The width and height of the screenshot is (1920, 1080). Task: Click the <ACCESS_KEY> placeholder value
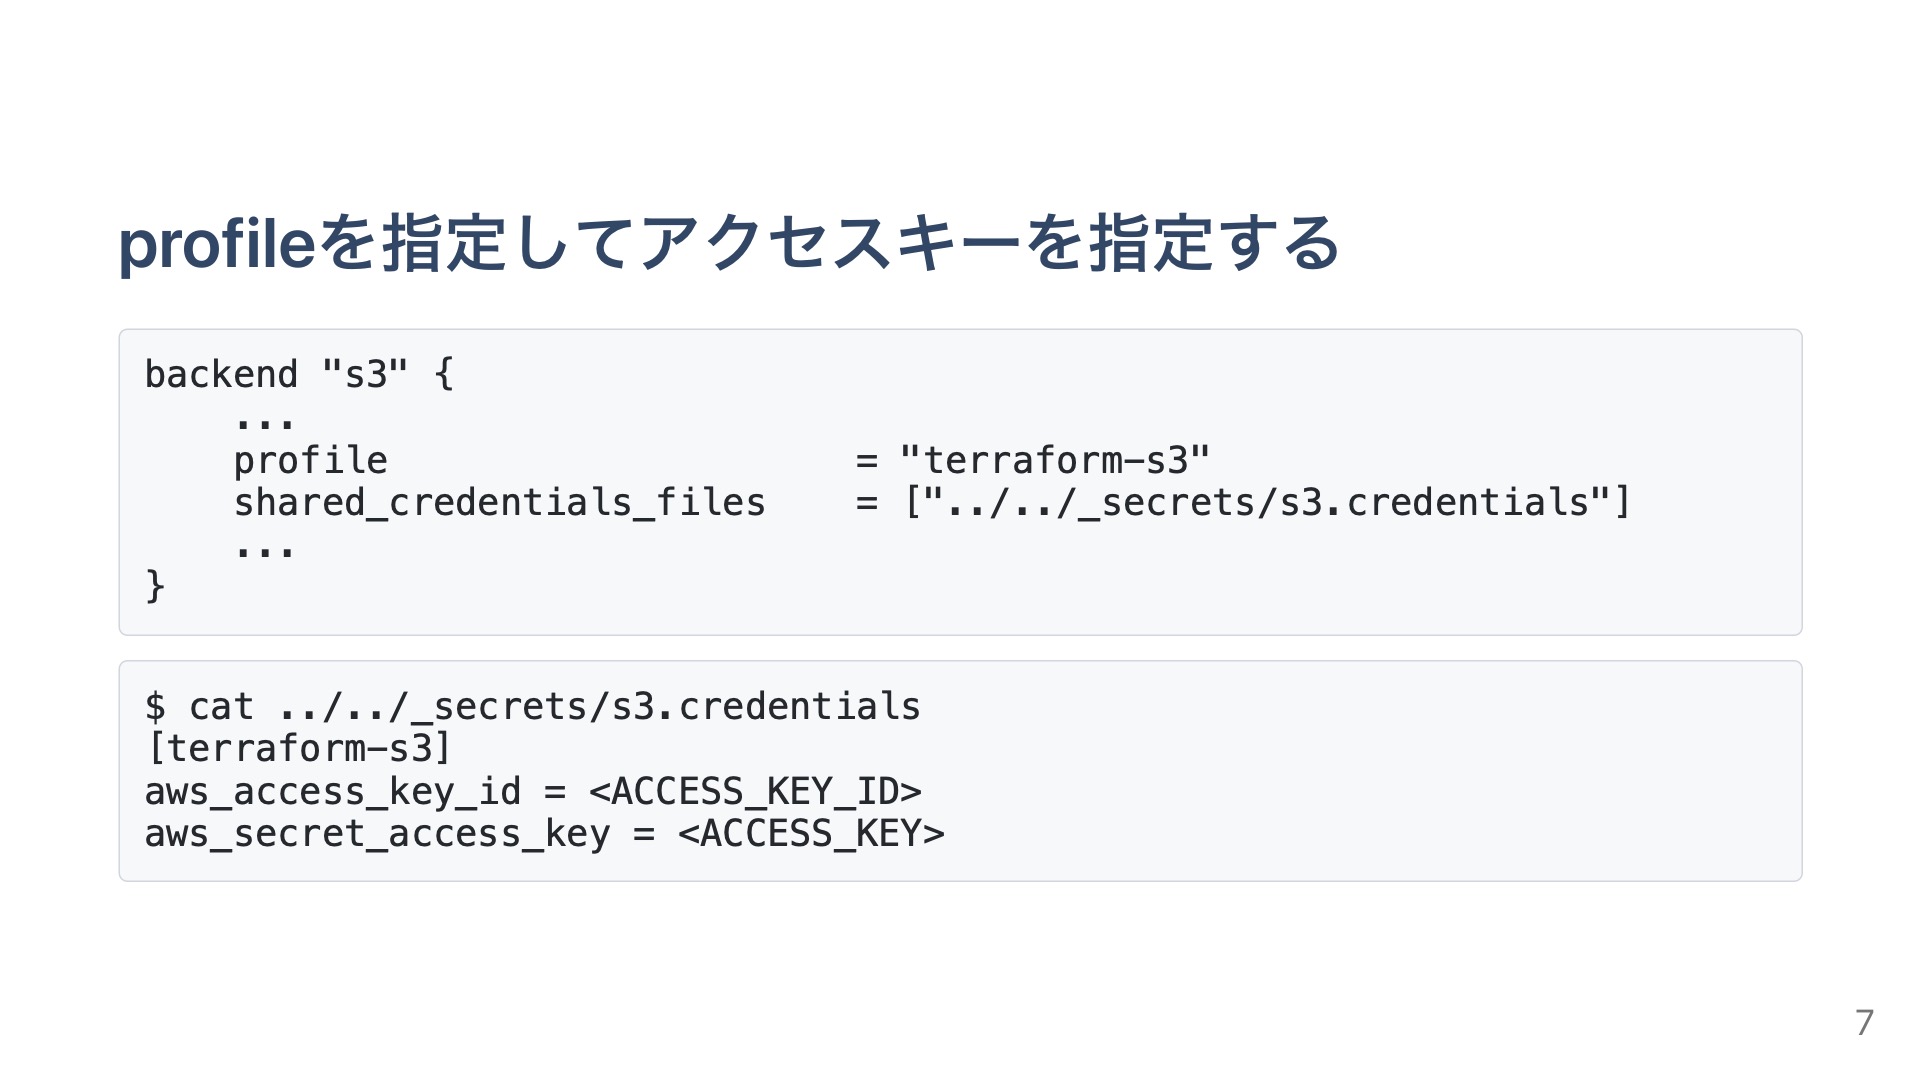pos(811,834)
